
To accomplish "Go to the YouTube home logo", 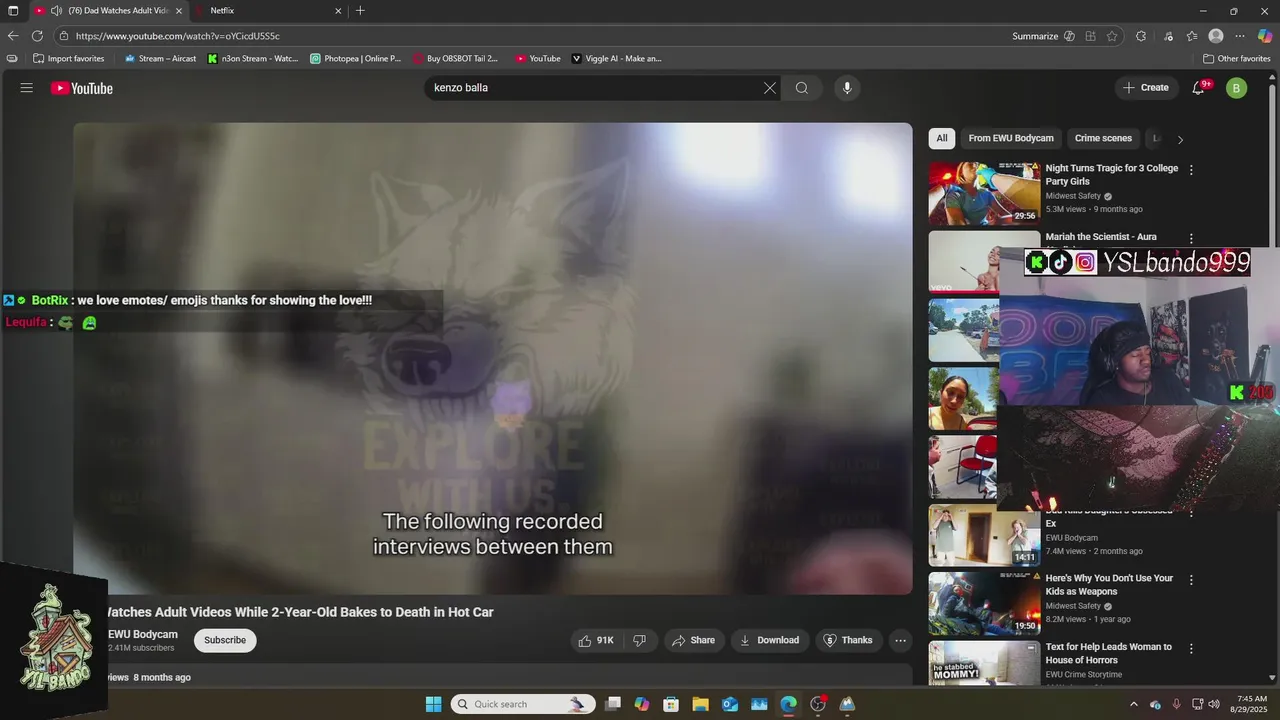I will tap(82, 88).
